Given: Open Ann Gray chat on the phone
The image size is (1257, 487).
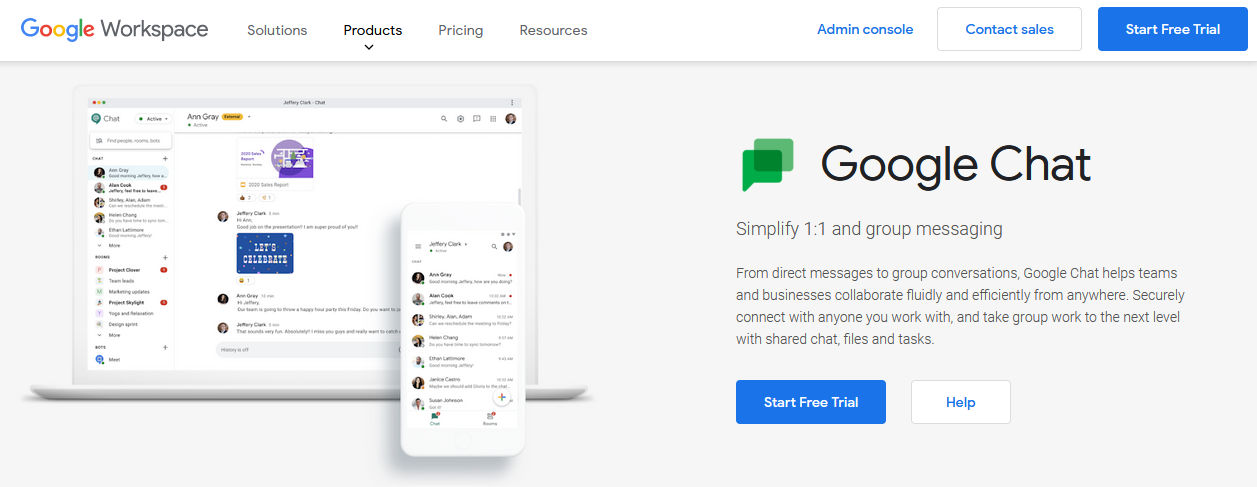Looking at the screenshot, I should point(462,278).
